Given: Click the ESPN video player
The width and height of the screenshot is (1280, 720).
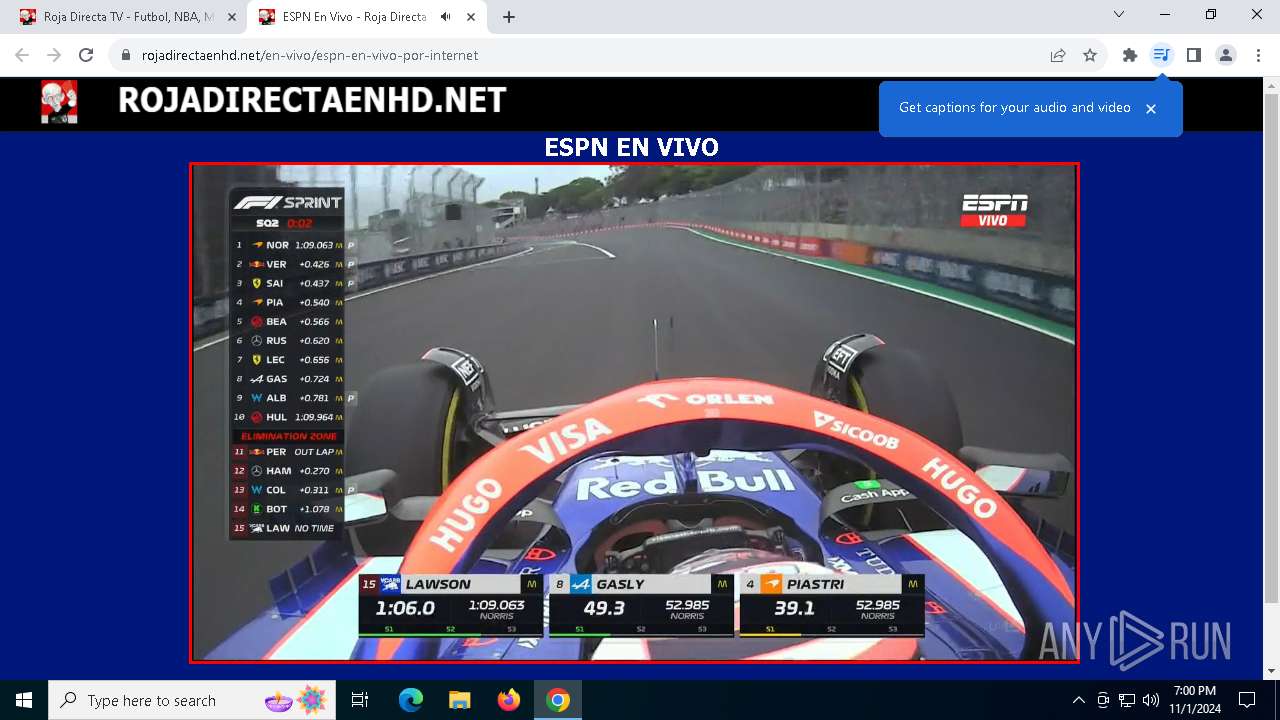Looking at the screenshot, I should 634,412.
